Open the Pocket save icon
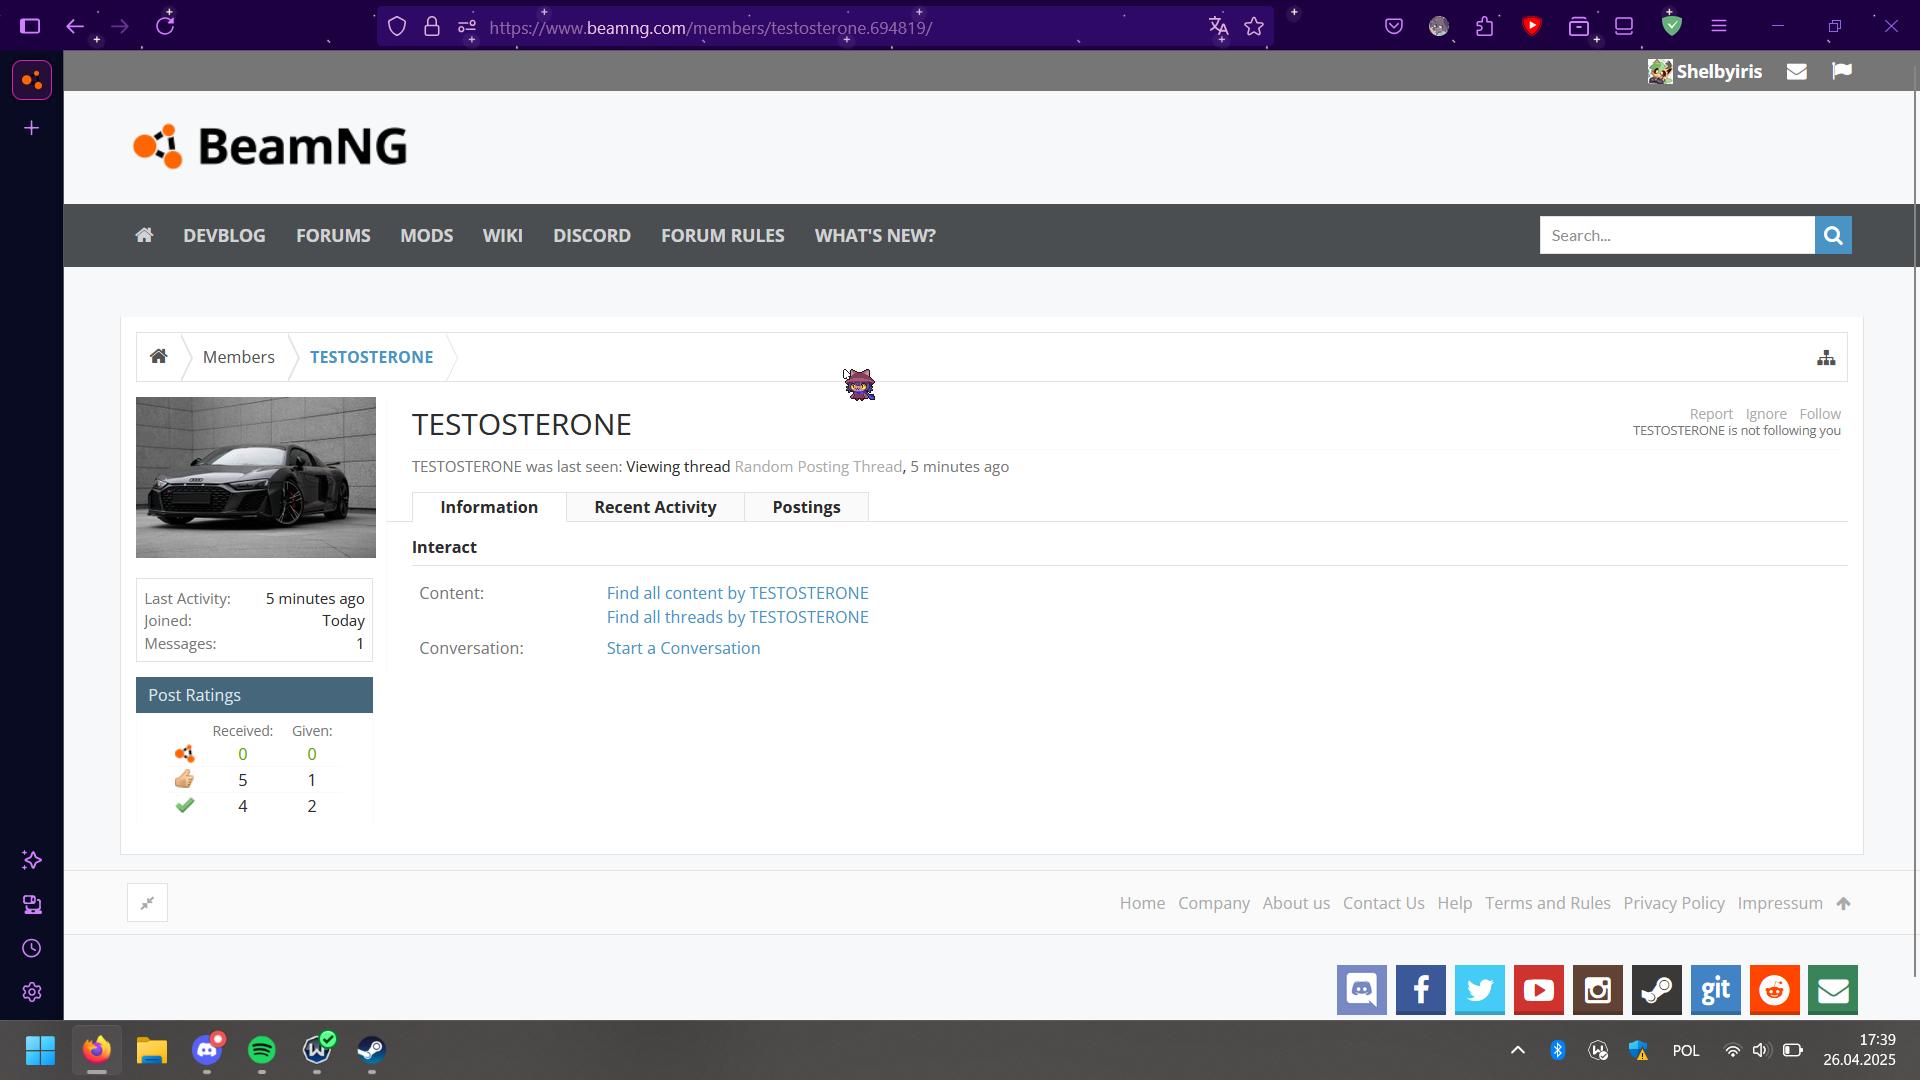Screen dimensions: 1920x1080 (1394, 27)
